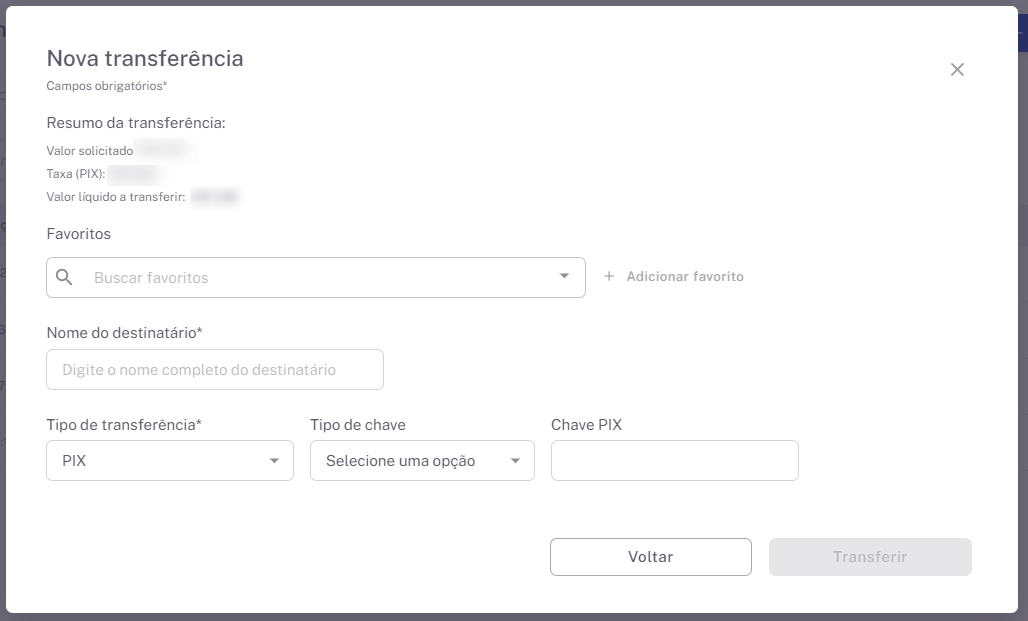Viewport: 1028px width, 621px height.
Task: Click the Resumo da transferência heading
Action: (x=136, y=123)
